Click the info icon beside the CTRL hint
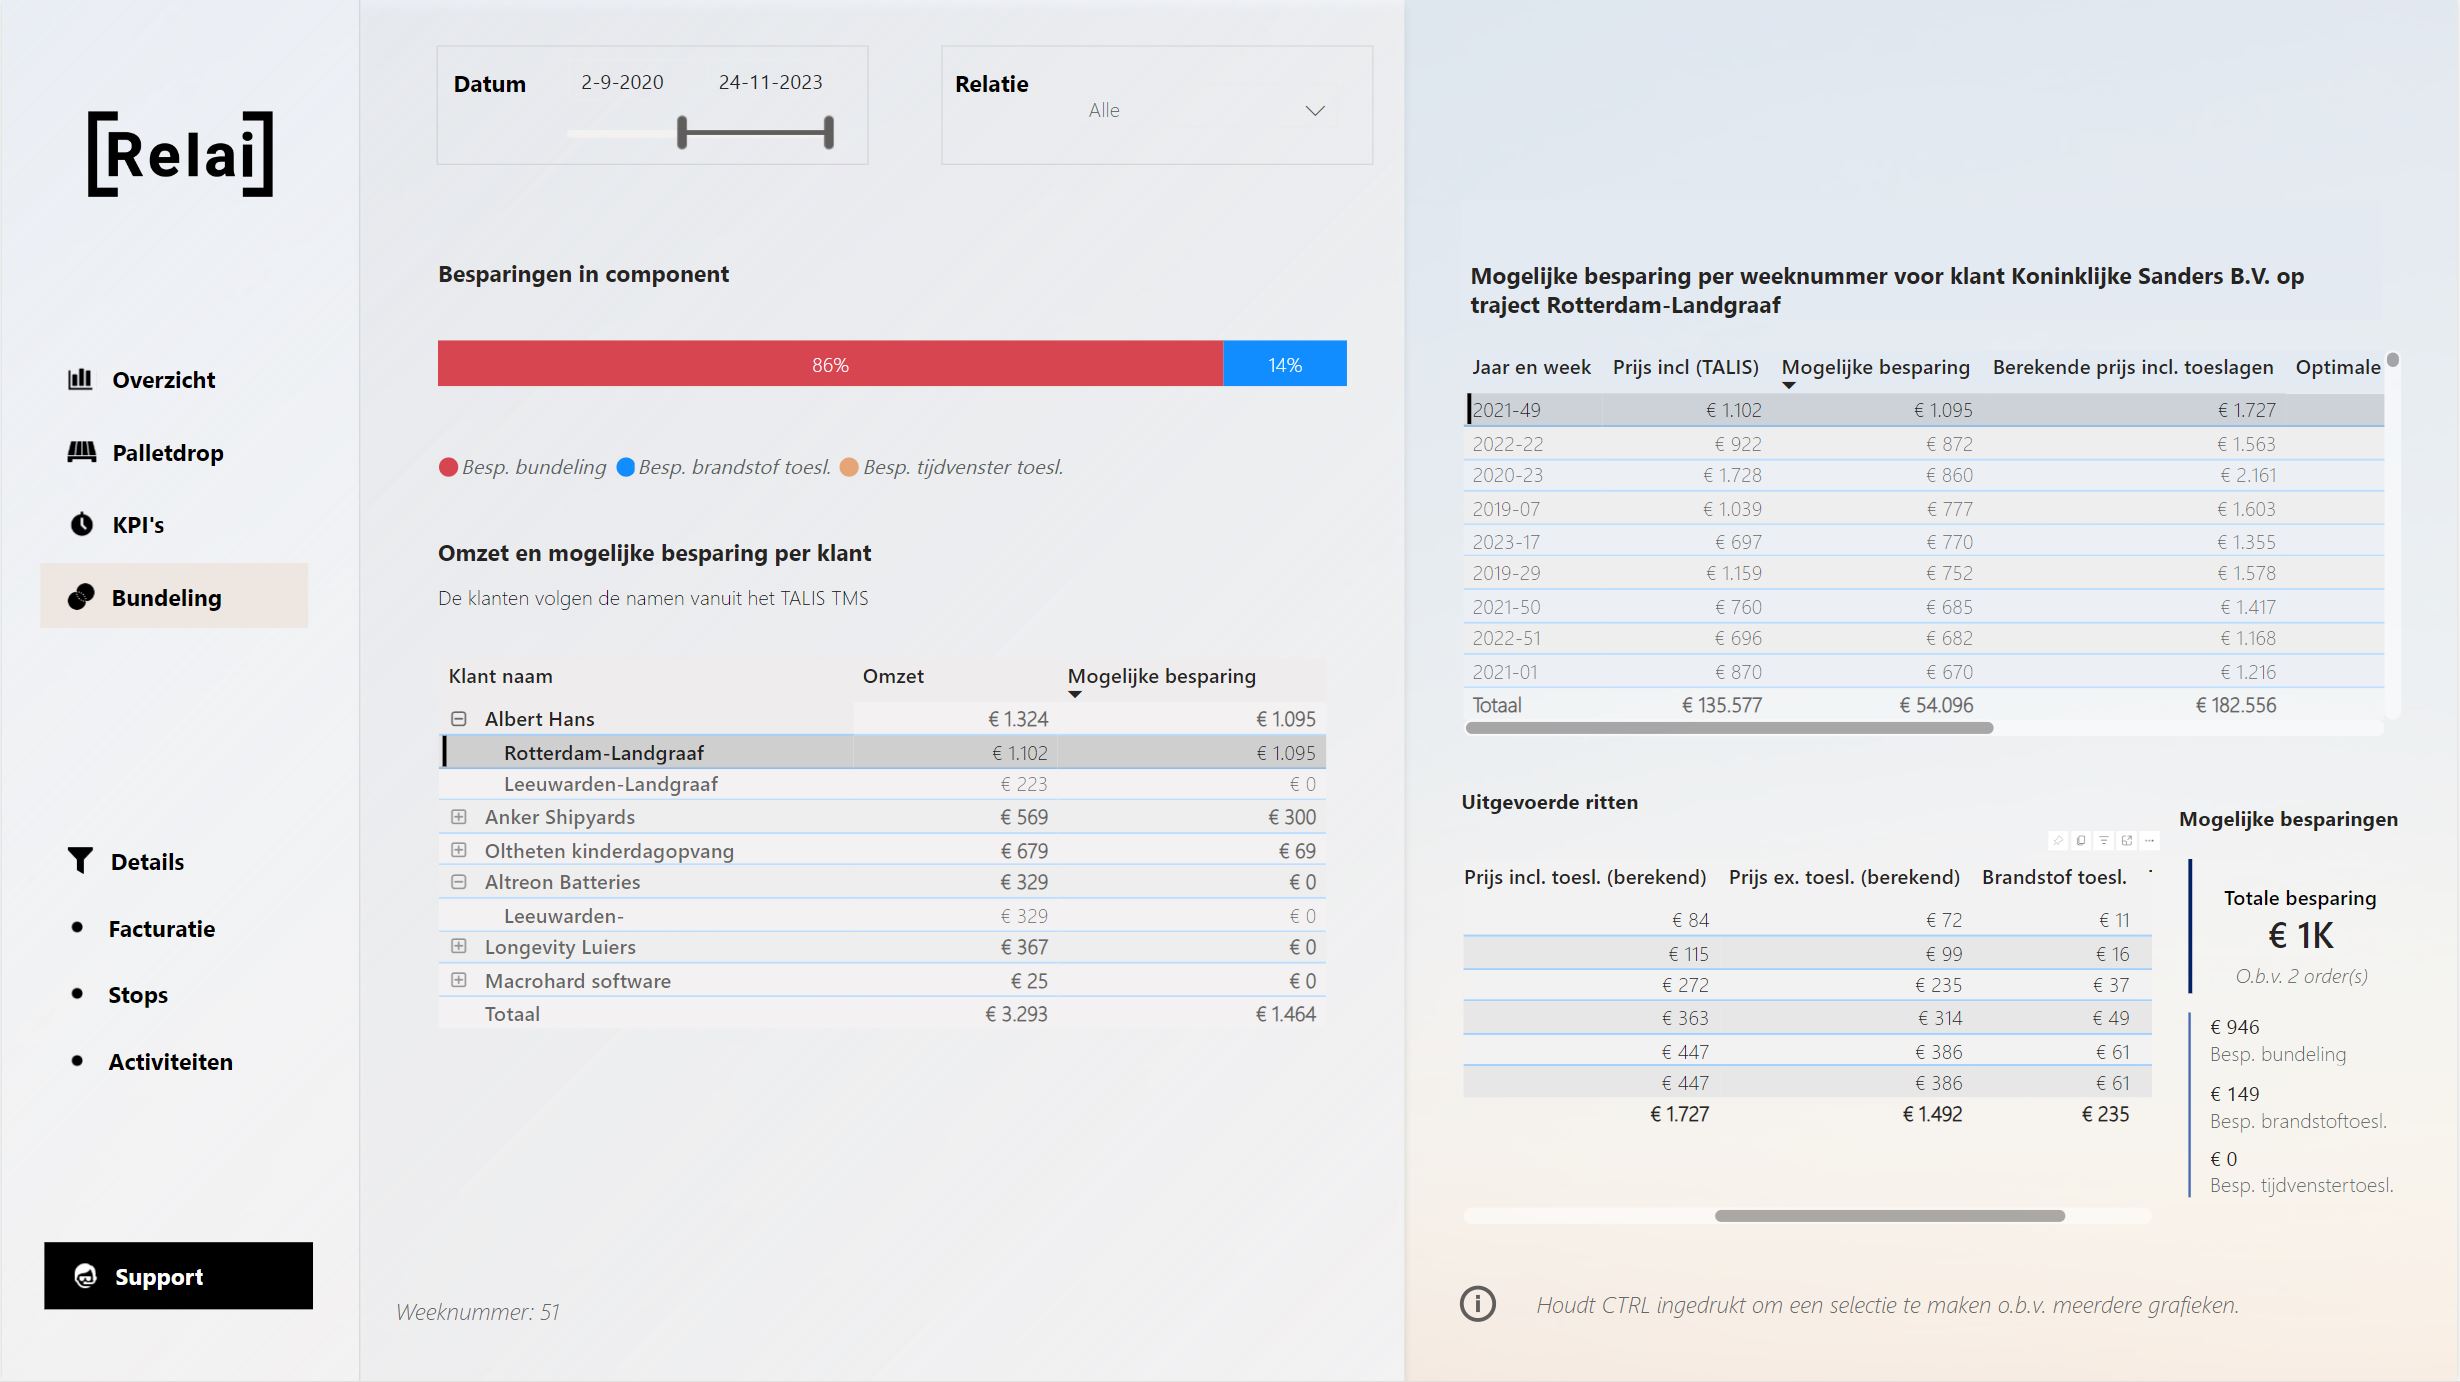2460x1382 pixels. tap(1478, 1304)
